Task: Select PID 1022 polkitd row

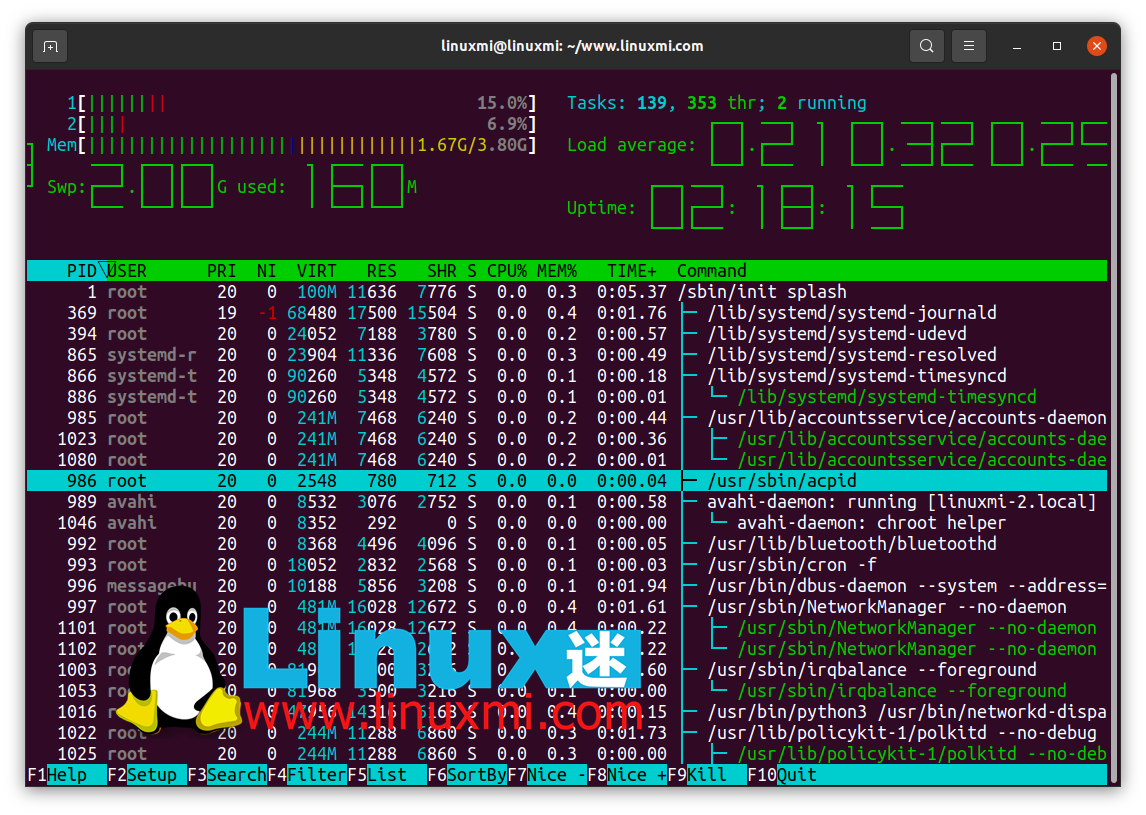Action: click(x=567, y=733)
